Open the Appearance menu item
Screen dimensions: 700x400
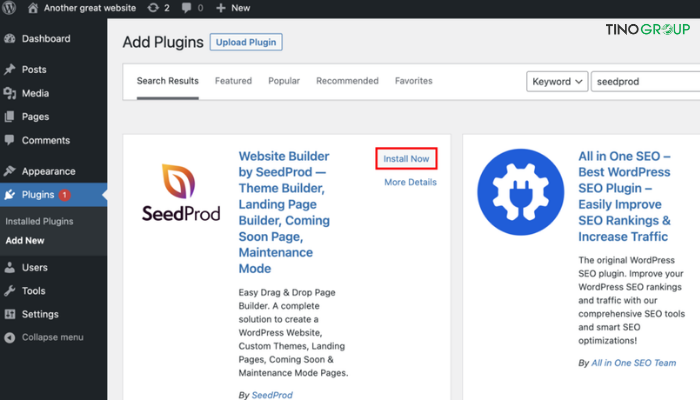tap(49, 171)
